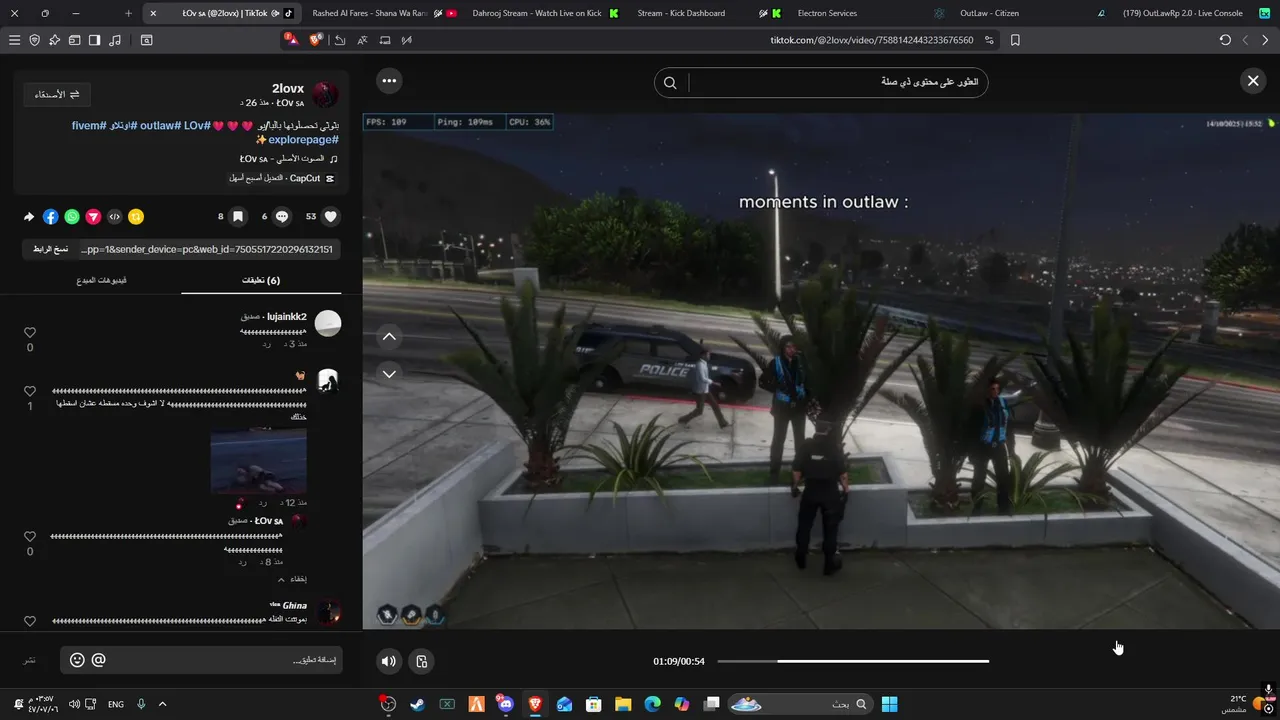
Task: Open the Brave VPN shield-lock icon
Action: 35,40
